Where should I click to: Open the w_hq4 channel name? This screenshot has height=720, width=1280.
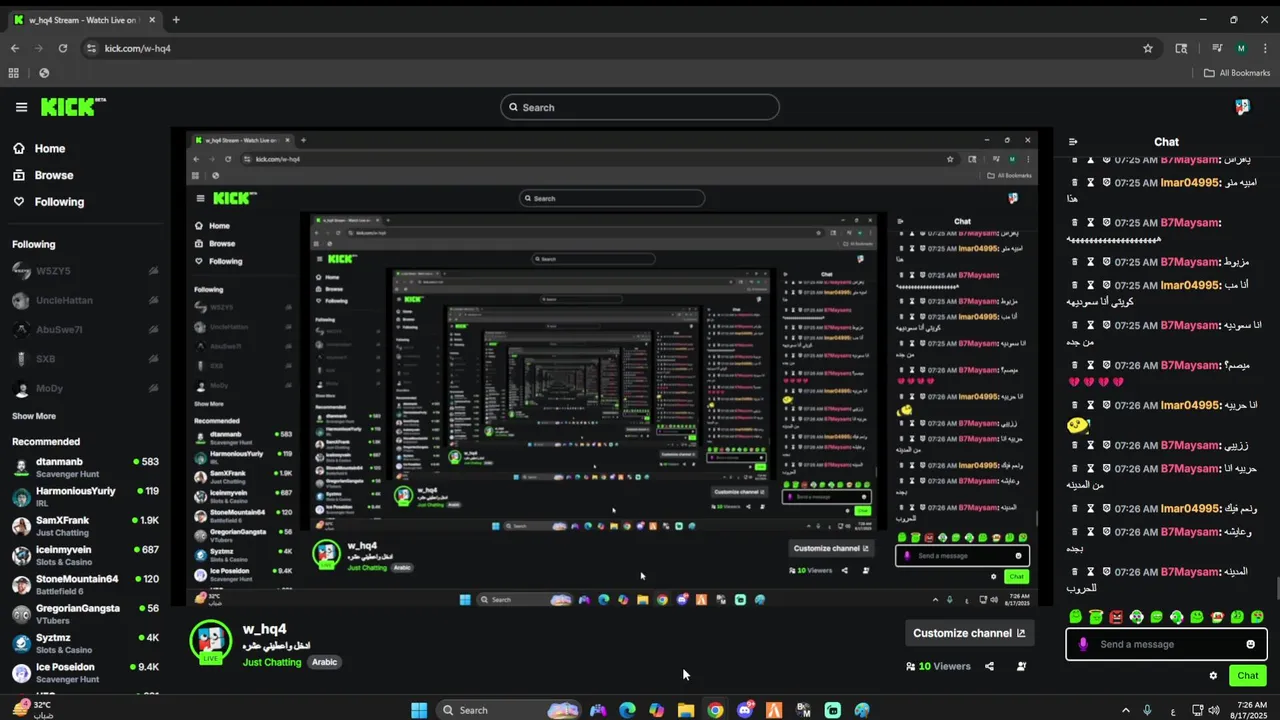(x=265, y=629)
